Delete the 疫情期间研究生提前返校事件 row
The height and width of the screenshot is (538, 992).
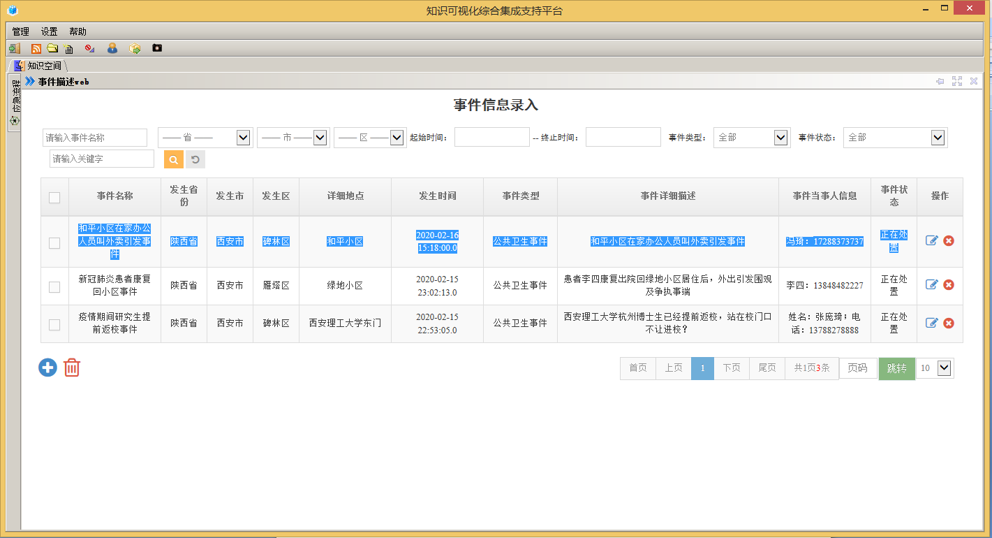tap(948, 323)
